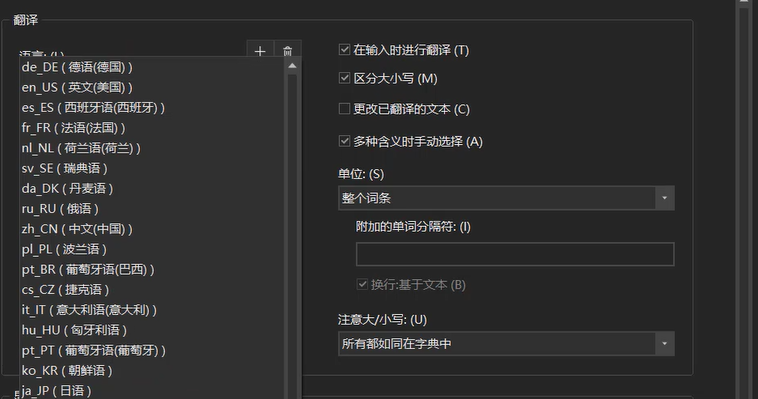Choose es_ES (西班牙语(西班牙)) entry

point(152,108)
